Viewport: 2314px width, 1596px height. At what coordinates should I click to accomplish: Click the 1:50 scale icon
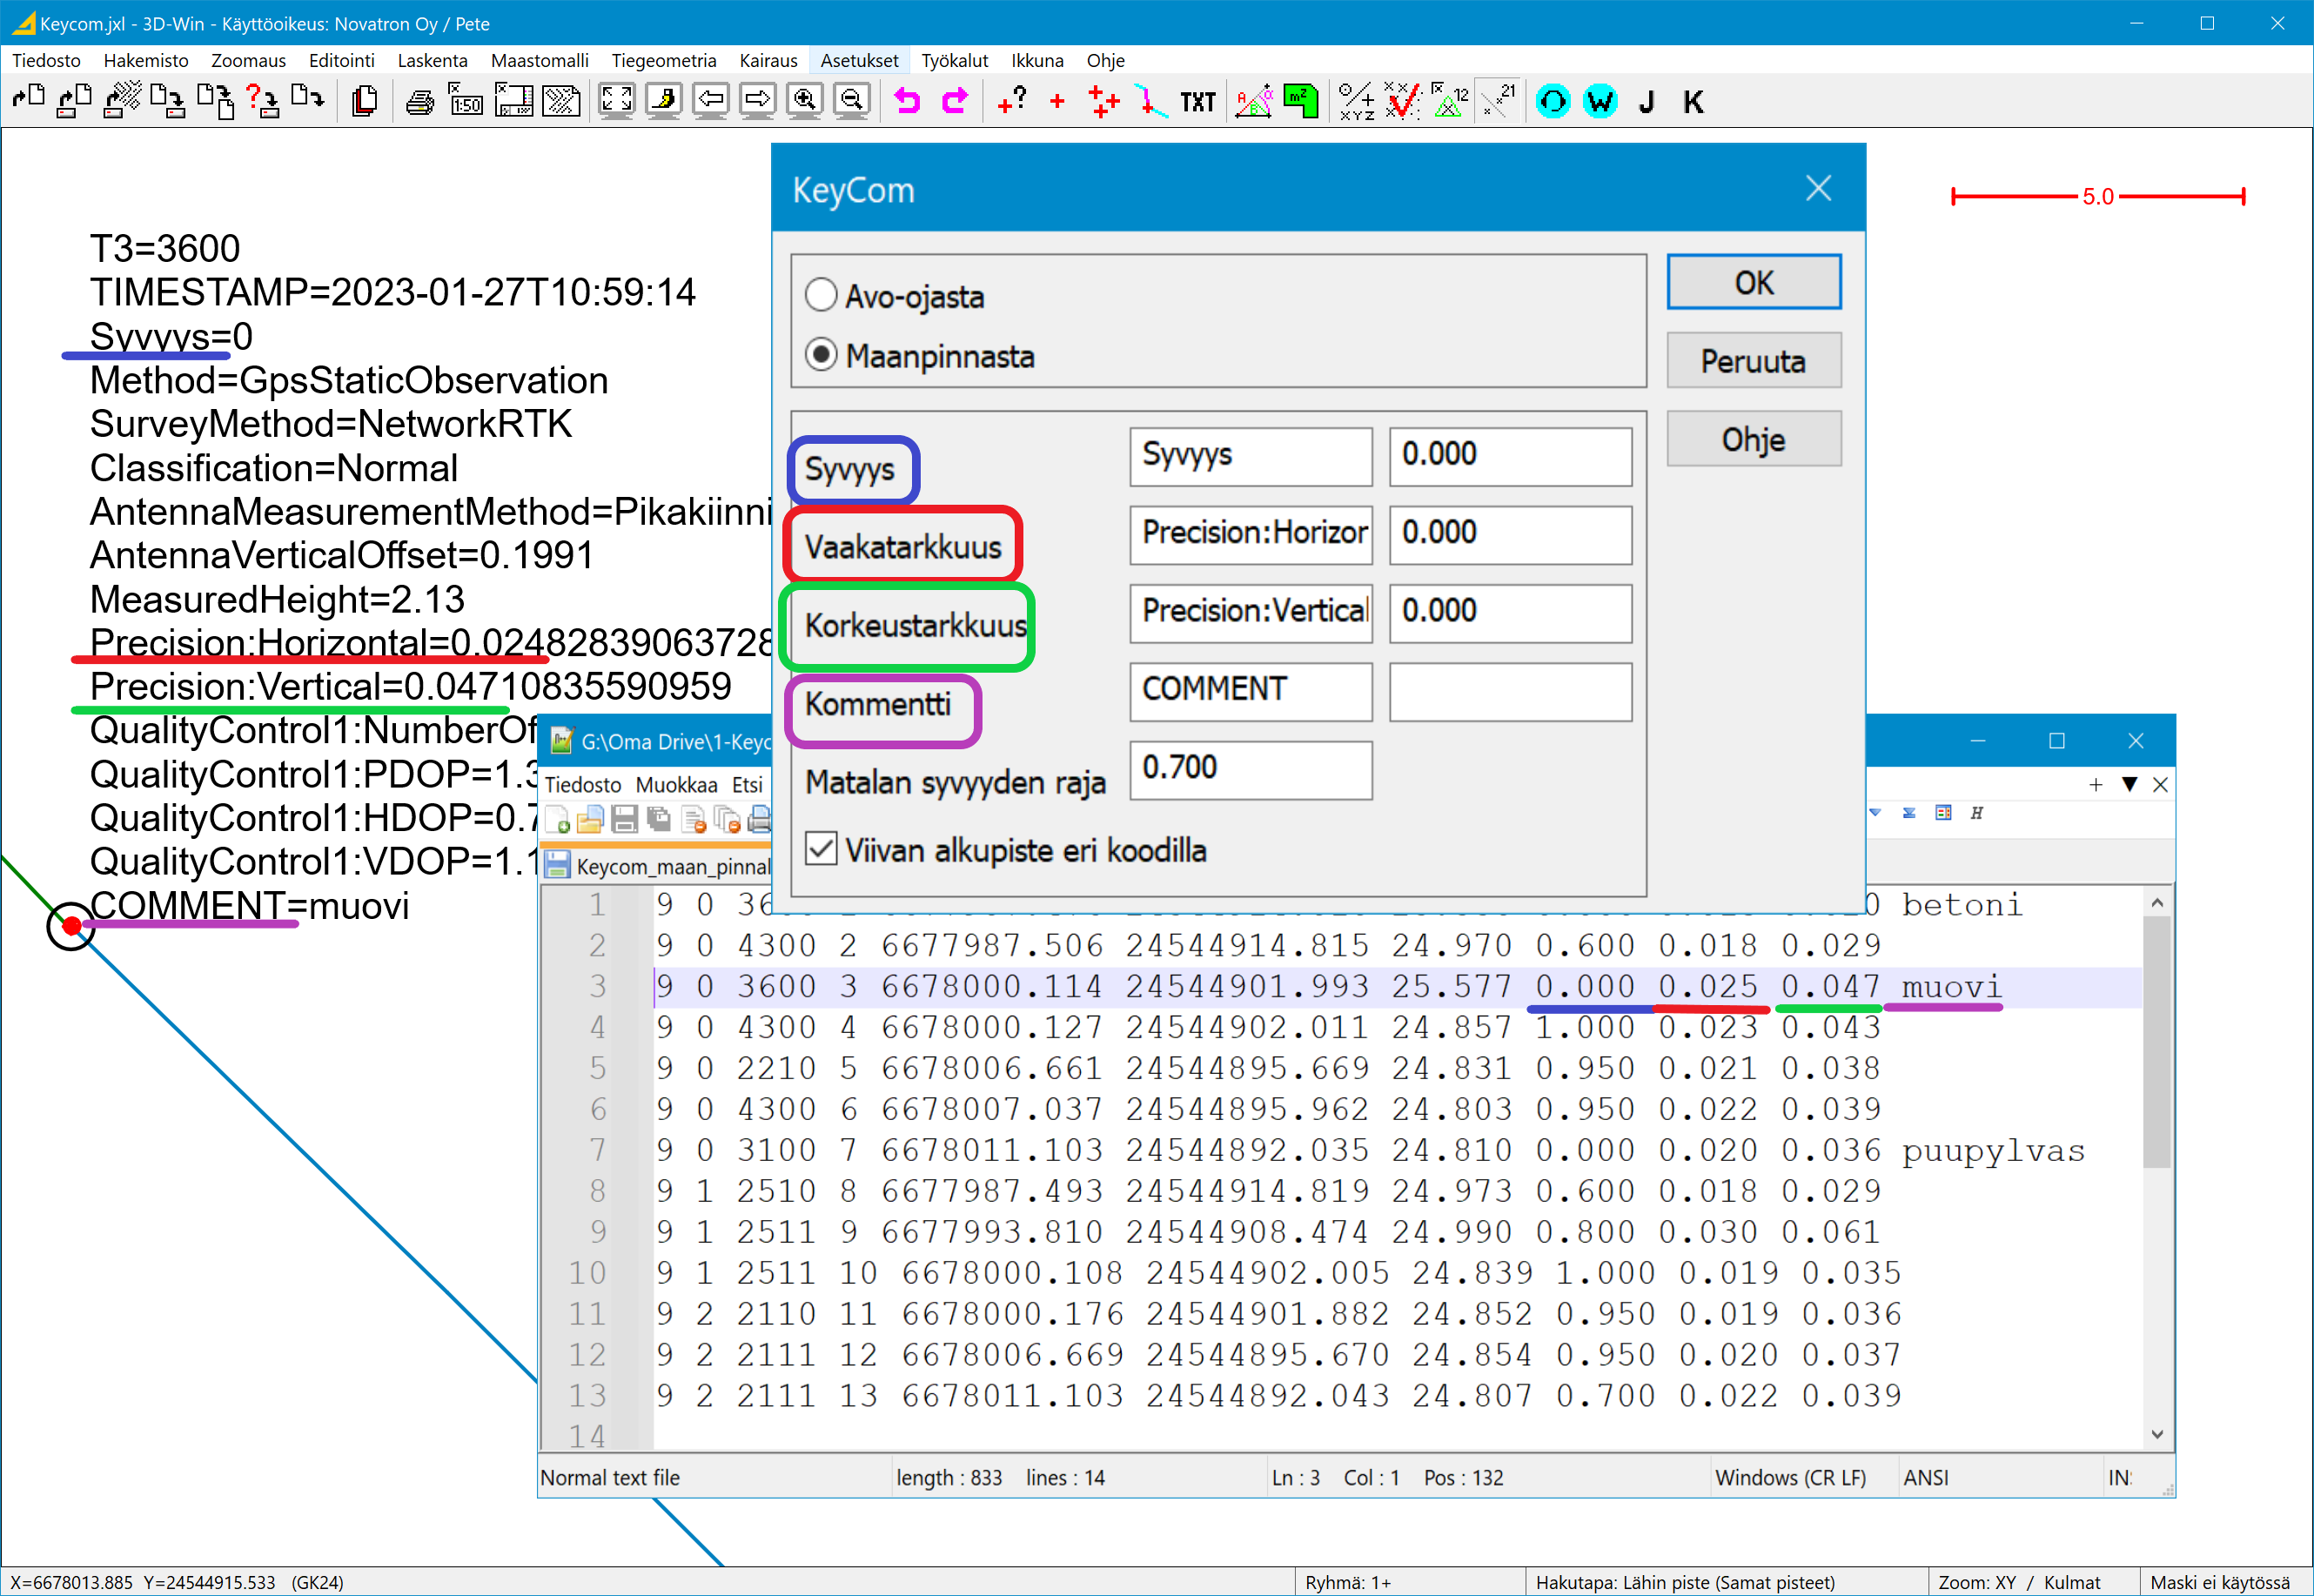pyautogui.click(x=466, y=101)
